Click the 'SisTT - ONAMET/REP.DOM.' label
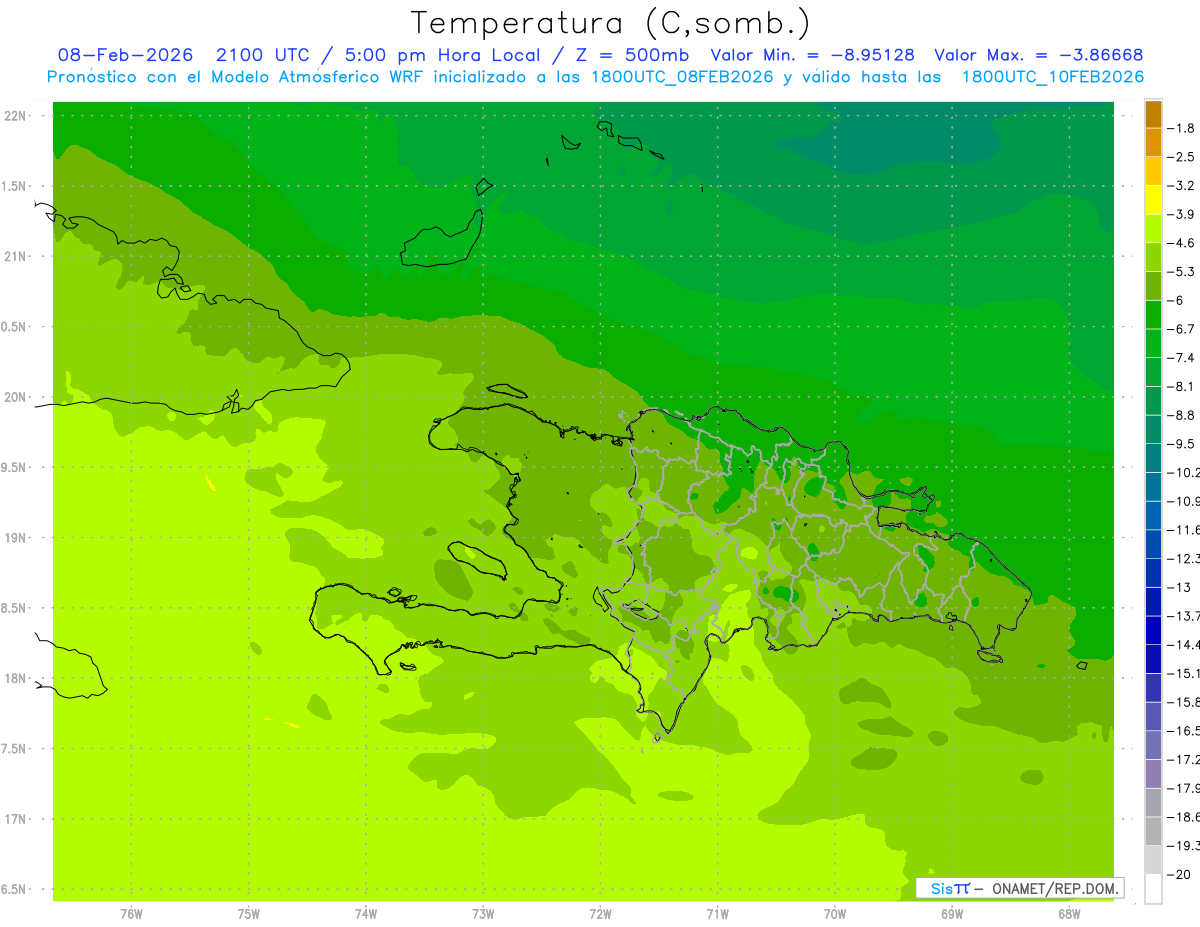The width and height of the screenshot is (1200, 927). click(1019, 888)
